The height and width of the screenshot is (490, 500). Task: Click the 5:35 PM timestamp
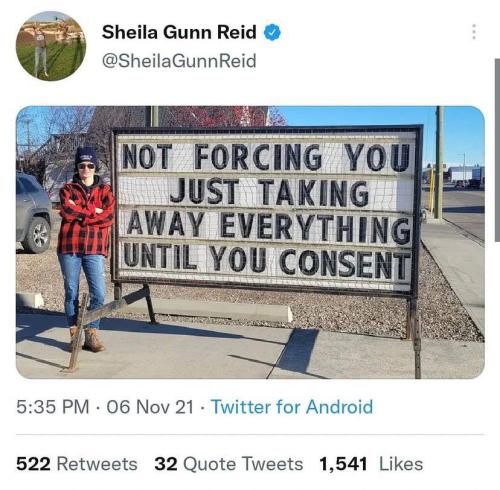pyautogui.click(x=53, y=407)
